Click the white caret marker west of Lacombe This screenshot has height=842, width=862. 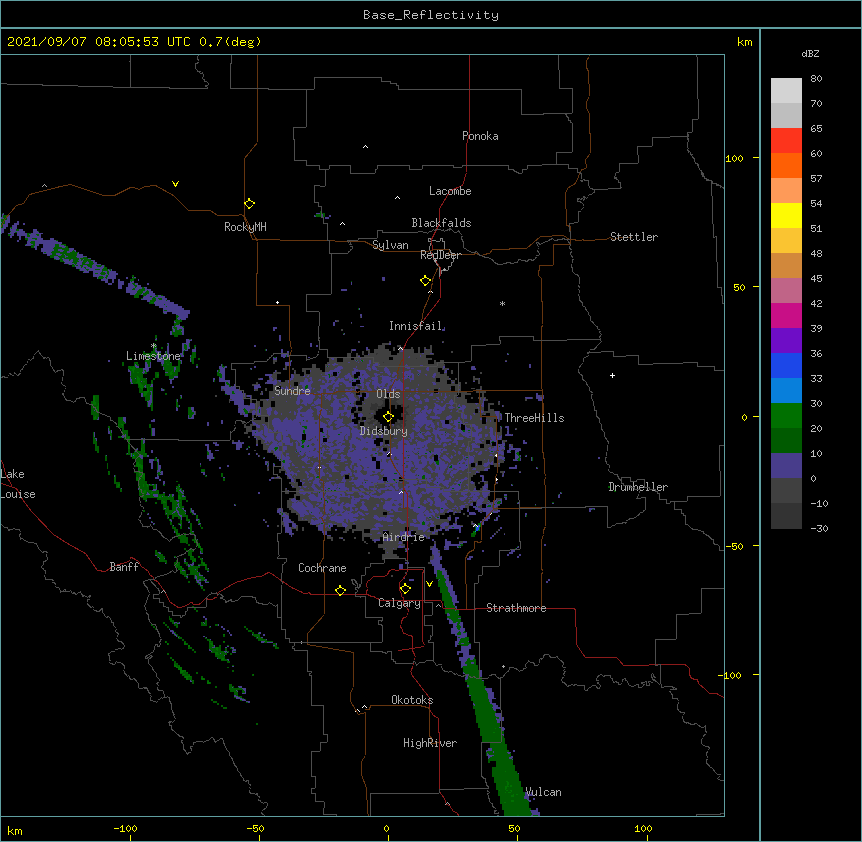point(397,198)
